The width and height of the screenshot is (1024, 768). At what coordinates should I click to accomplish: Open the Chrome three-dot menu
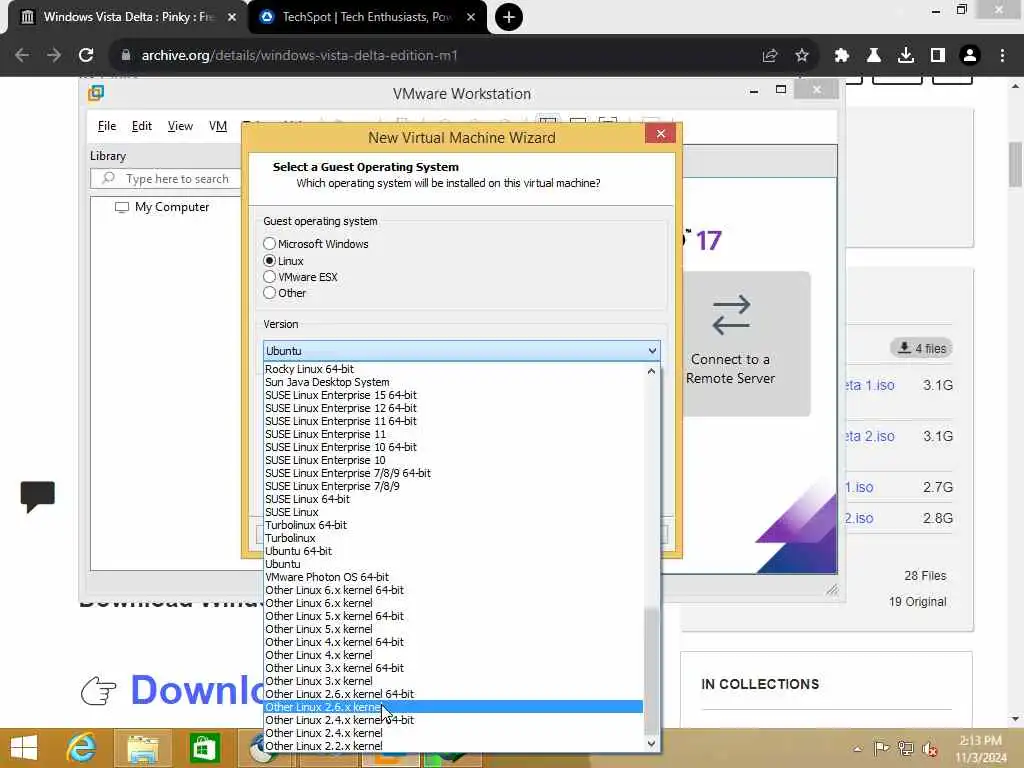point(1002,56)
